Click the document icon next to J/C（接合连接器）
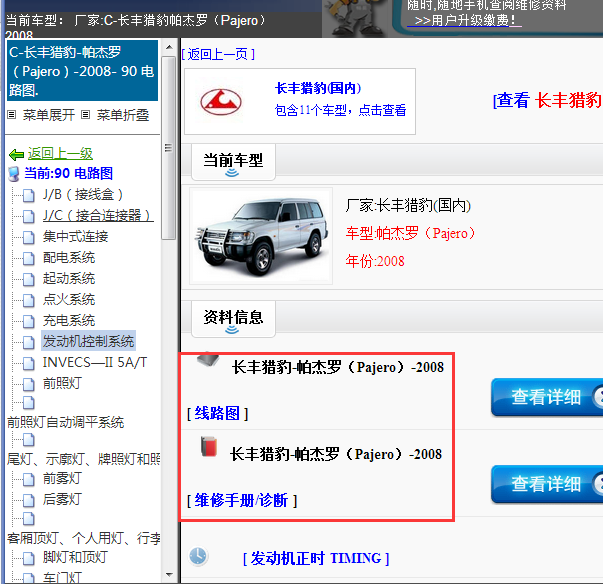The image size is (603, 584). tap(28, 216)
